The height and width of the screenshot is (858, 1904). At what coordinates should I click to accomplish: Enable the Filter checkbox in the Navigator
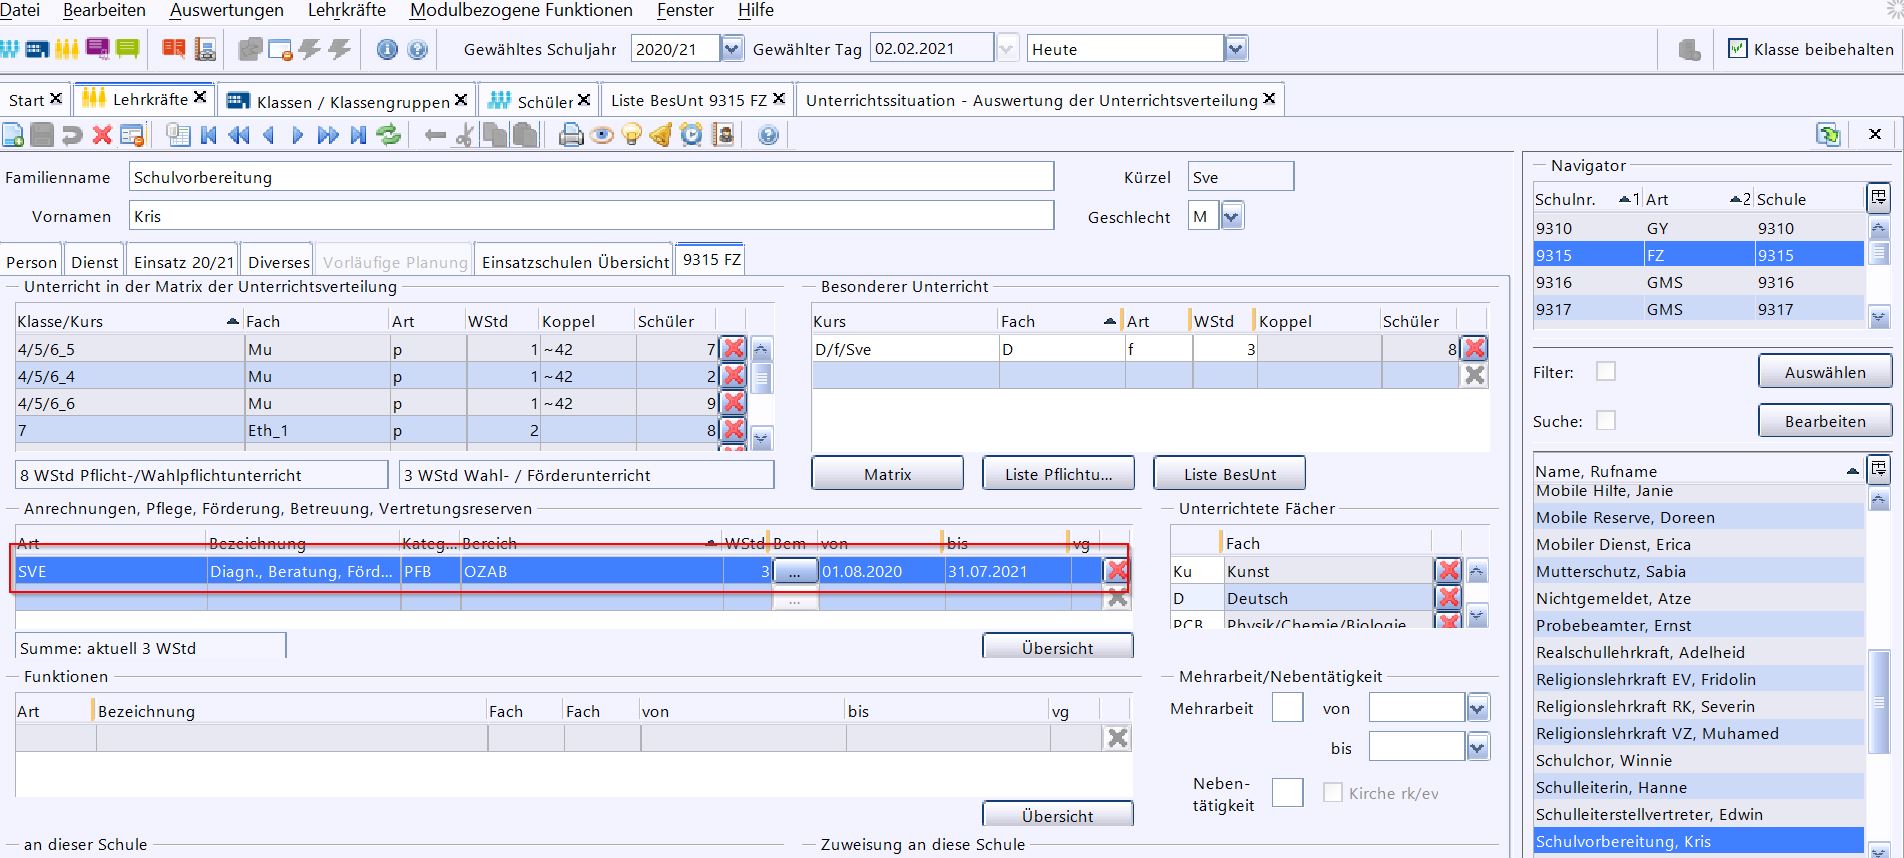(1606, 371)
